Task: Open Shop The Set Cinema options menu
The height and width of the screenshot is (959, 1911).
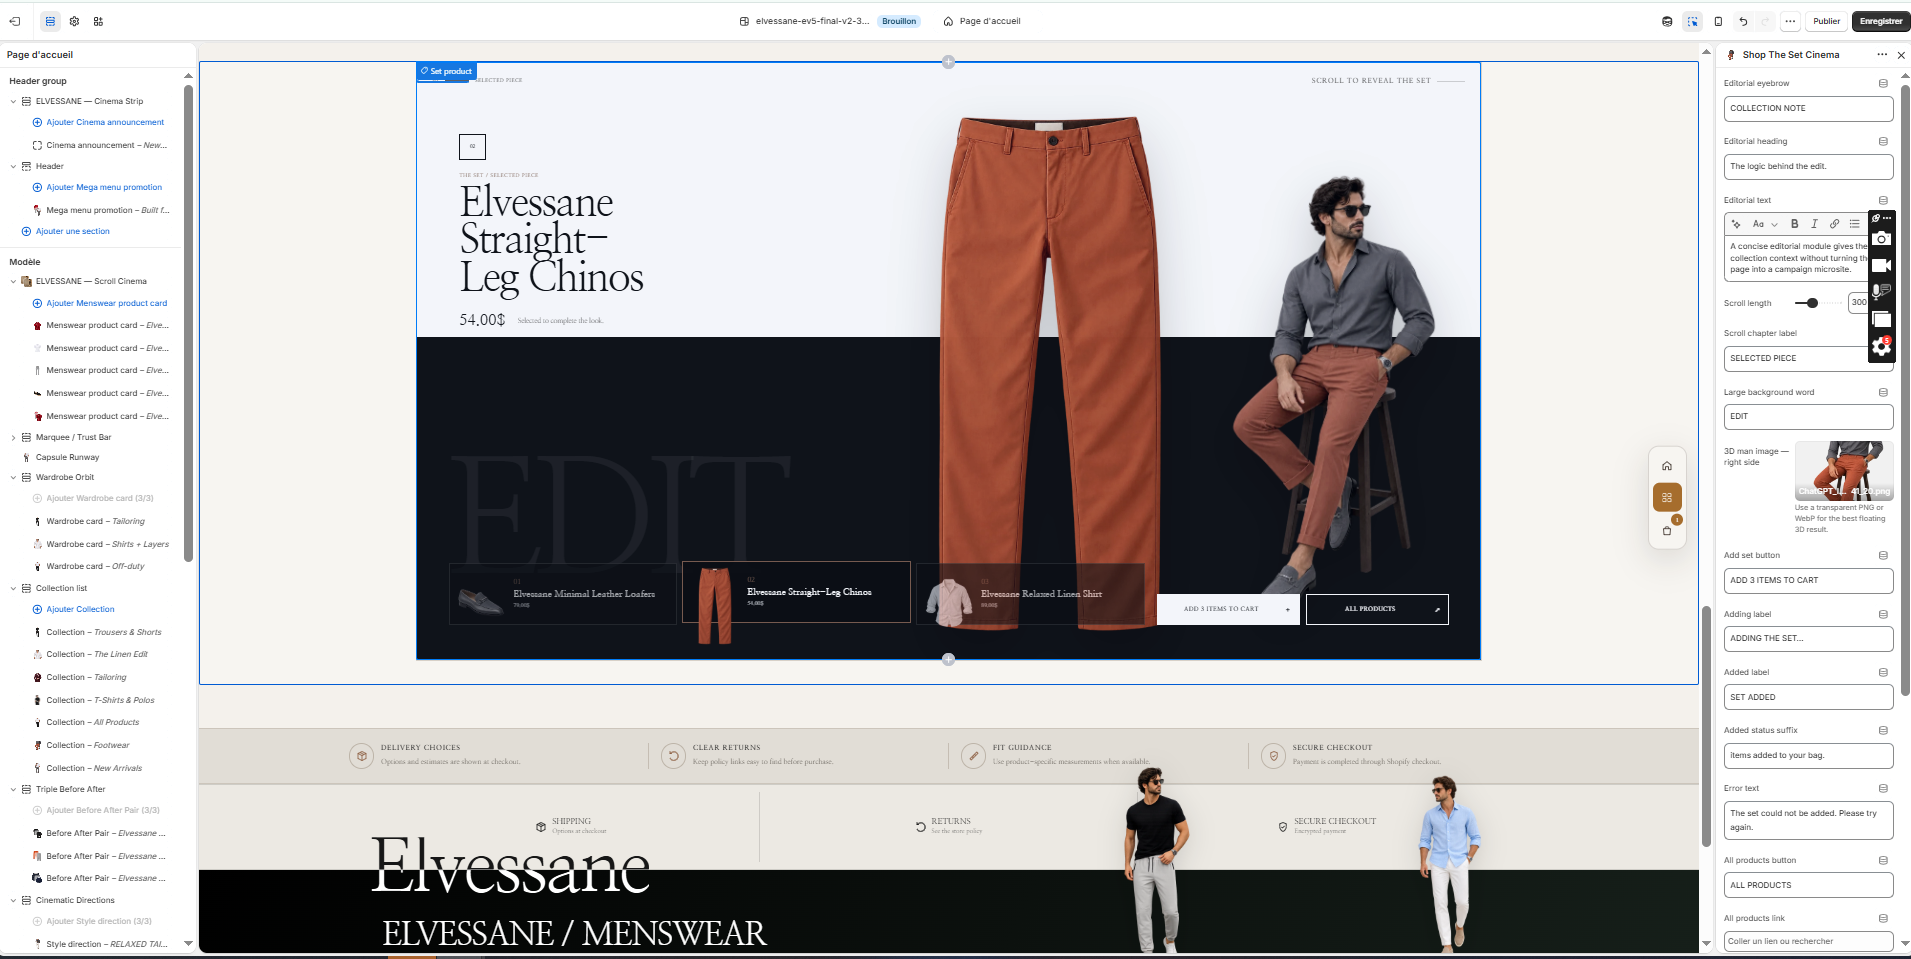Action: [x=1882, y=55]
